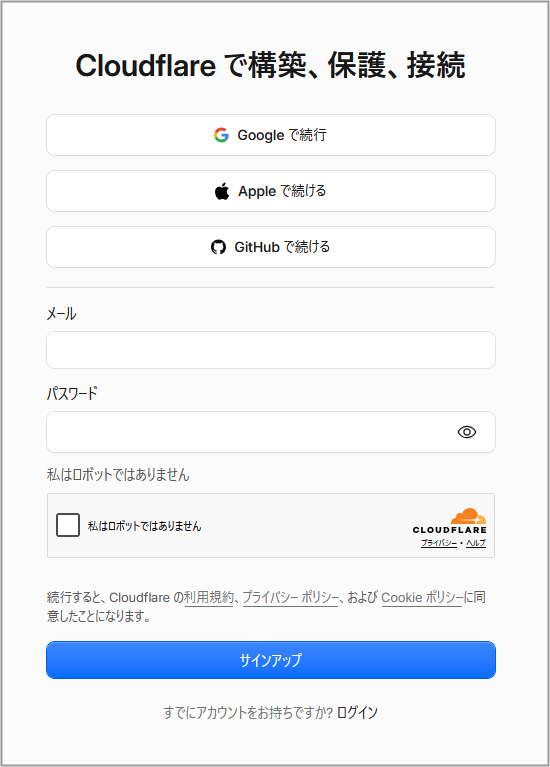Viewport: 550px width, 767px height.
Task: Continue with the Google で続行 text
Action: point(282,135)
